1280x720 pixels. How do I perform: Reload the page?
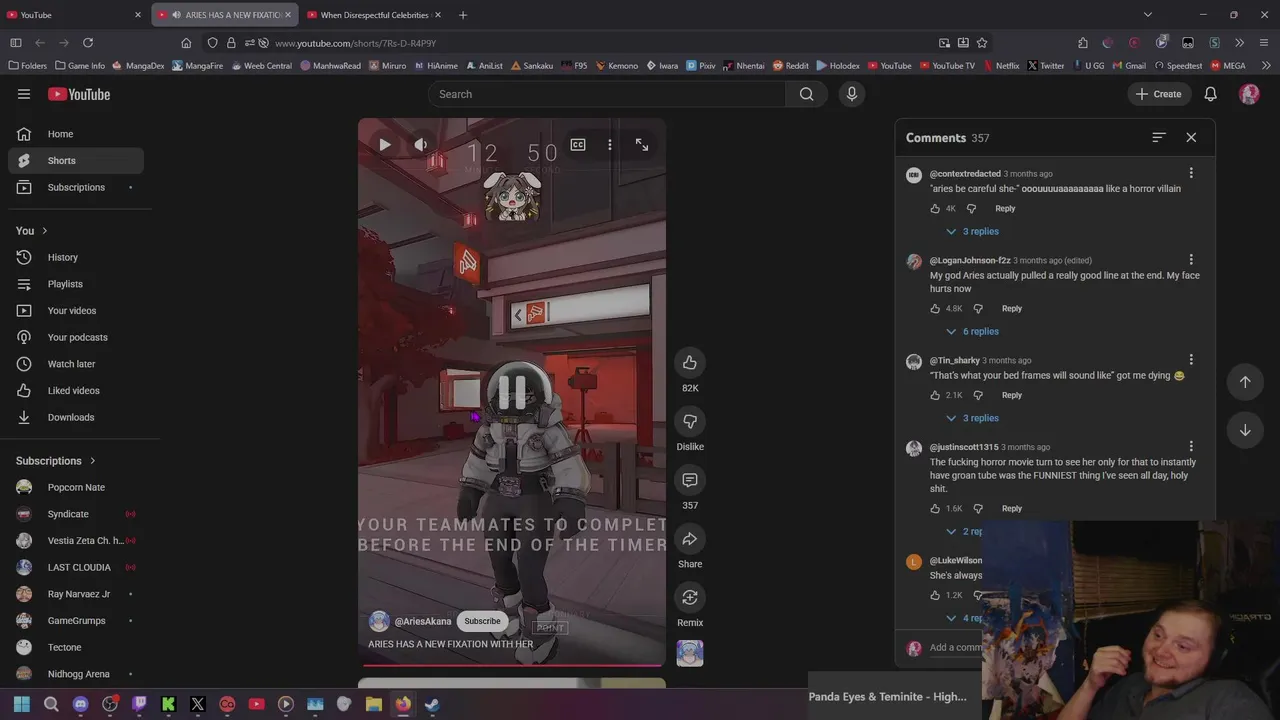[88, 43]
